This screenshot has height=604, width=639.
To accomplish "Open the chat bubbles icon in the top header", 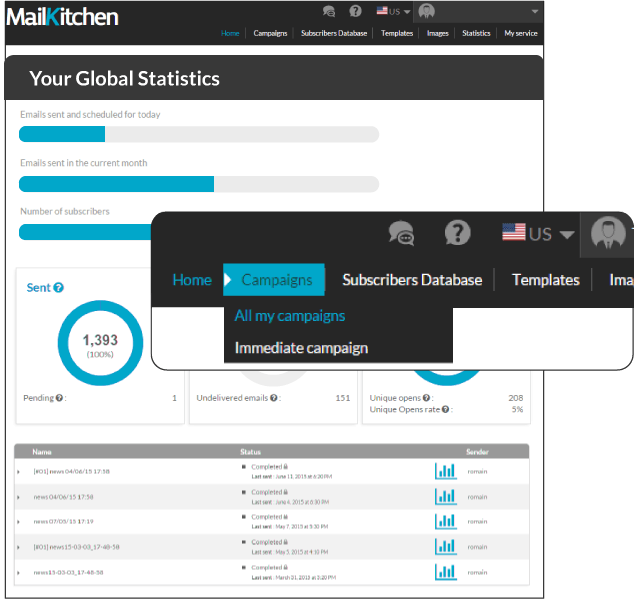I will pyautogui.click(x=328, y=11).
